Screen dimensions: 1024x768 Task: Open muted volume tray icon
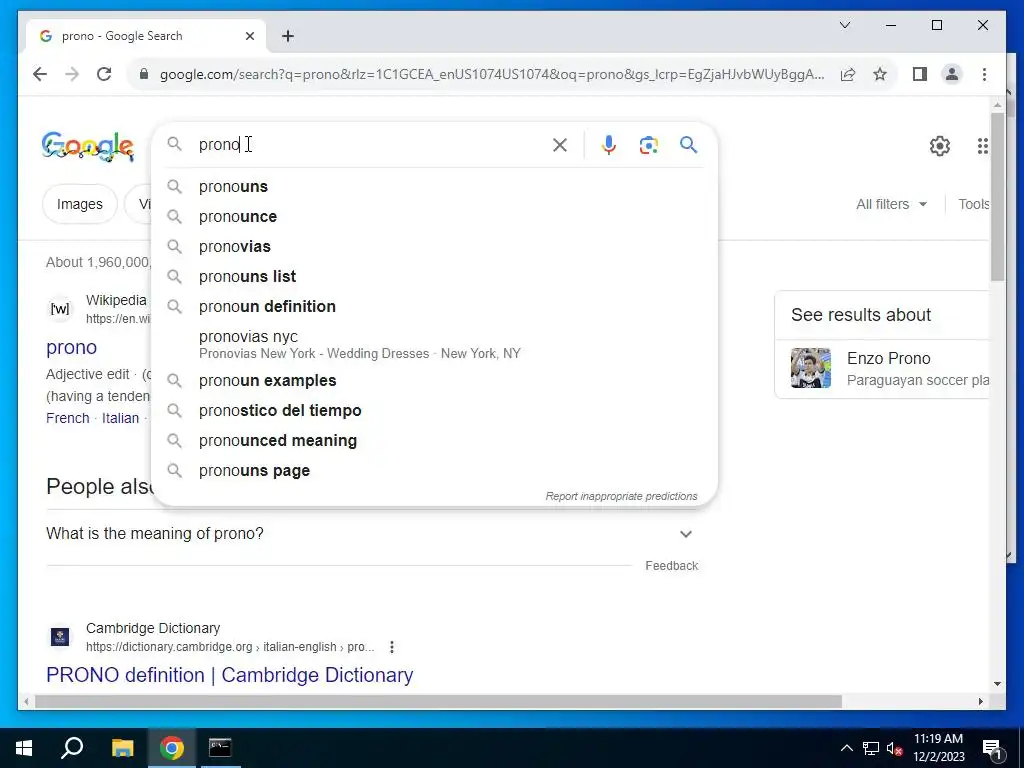click(894, 748)
